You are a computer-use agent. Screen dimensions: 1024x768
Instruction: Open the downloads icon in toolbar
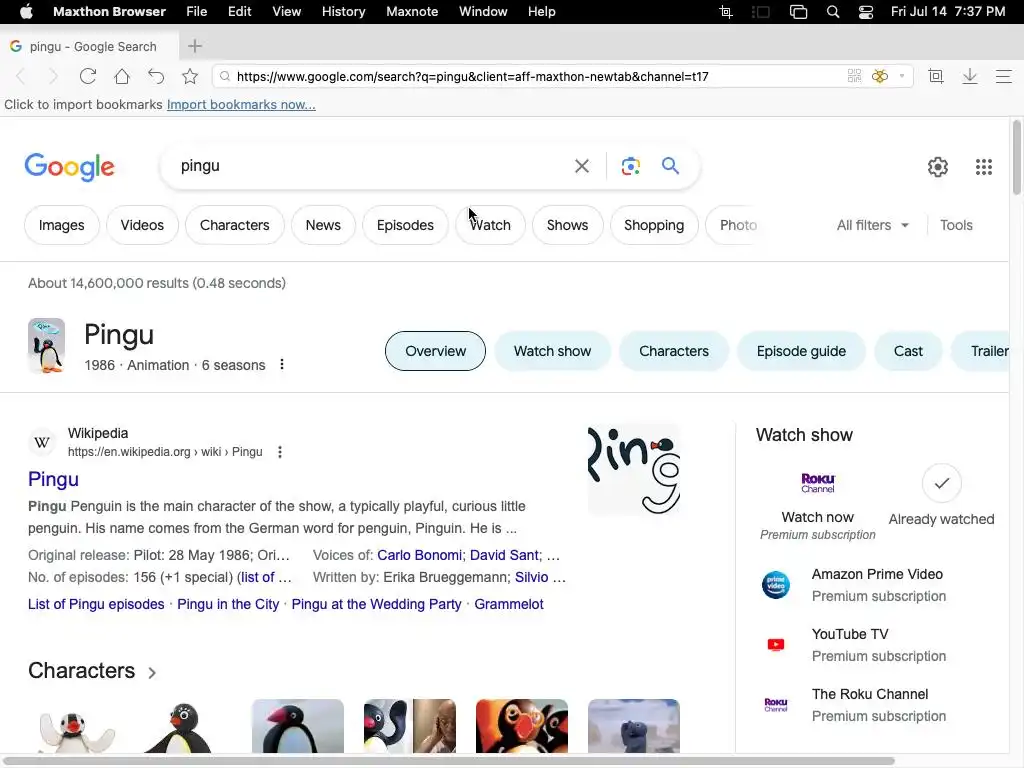970,76
